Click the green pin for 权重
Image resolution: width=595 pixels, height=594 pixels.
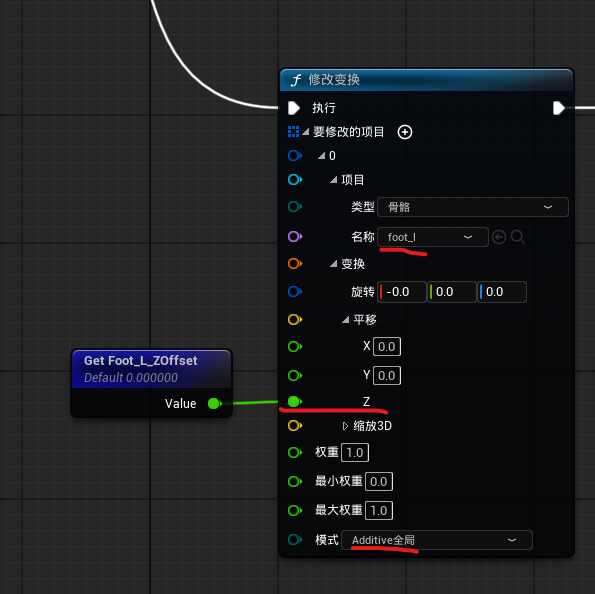[x=295, y=452]
